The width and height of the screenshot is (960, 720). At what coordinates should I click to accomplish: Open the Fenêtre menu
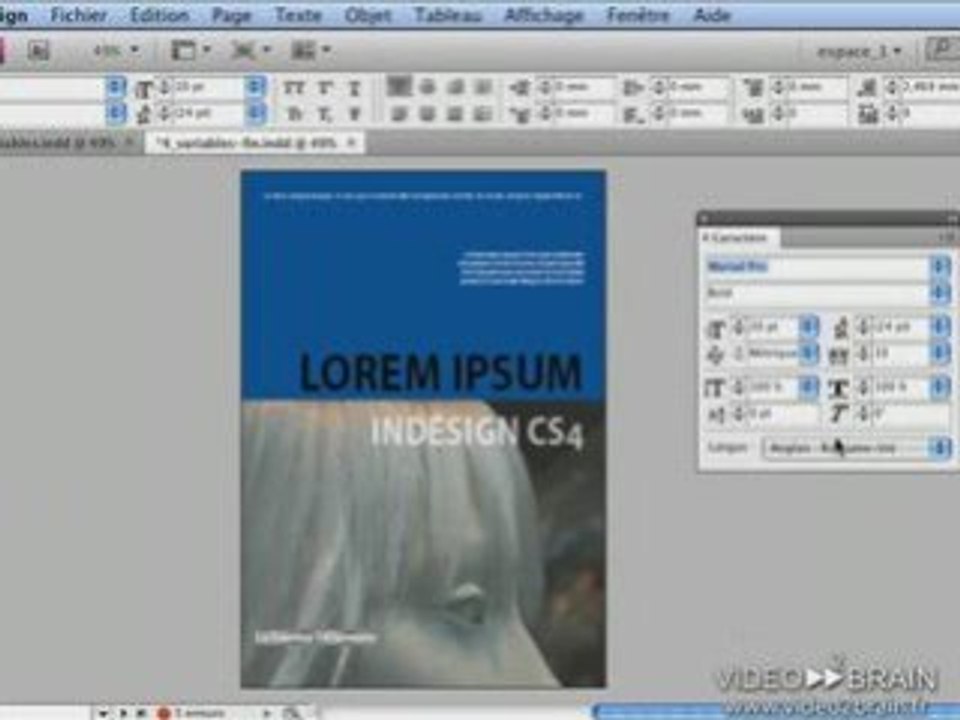(x=637, y=15)
